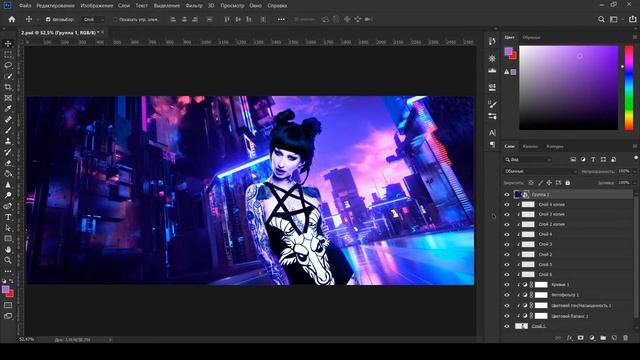This screenshot has height=360, width=640.
Task: Open the Редактирование menu
Action: coord(56,6)
